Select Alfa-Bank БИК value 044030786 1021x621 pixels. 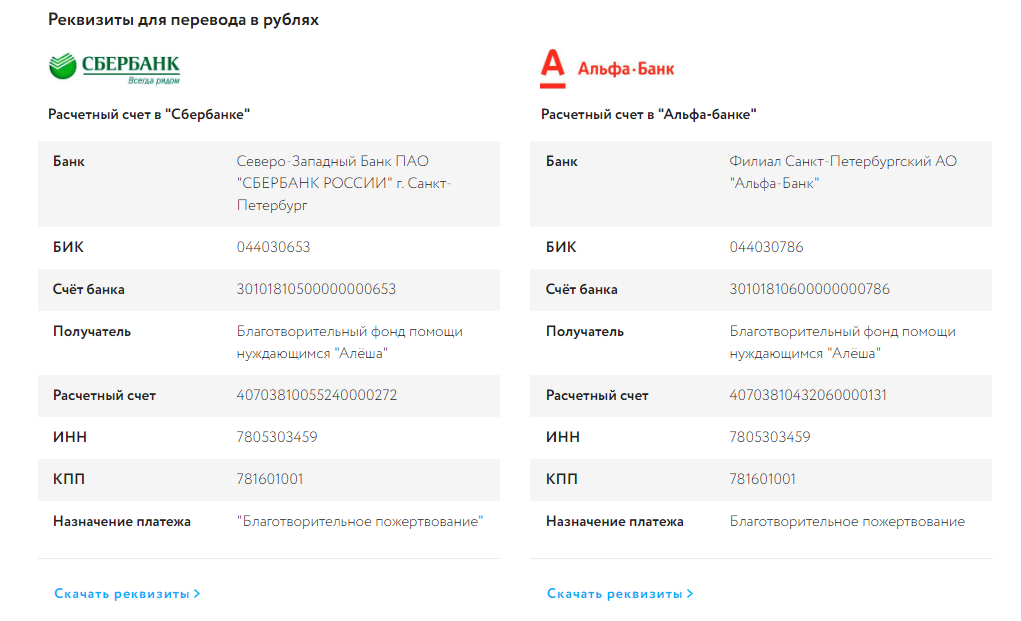click(766, 247)
